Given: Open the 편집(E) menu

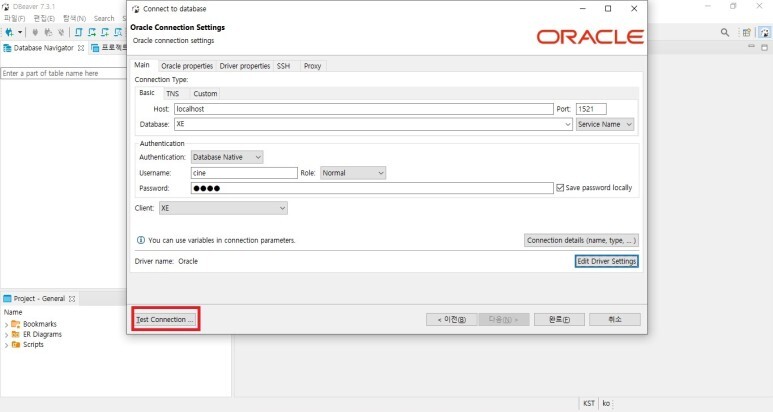Looking at the screenshot, I should click(x=44, y=18).
